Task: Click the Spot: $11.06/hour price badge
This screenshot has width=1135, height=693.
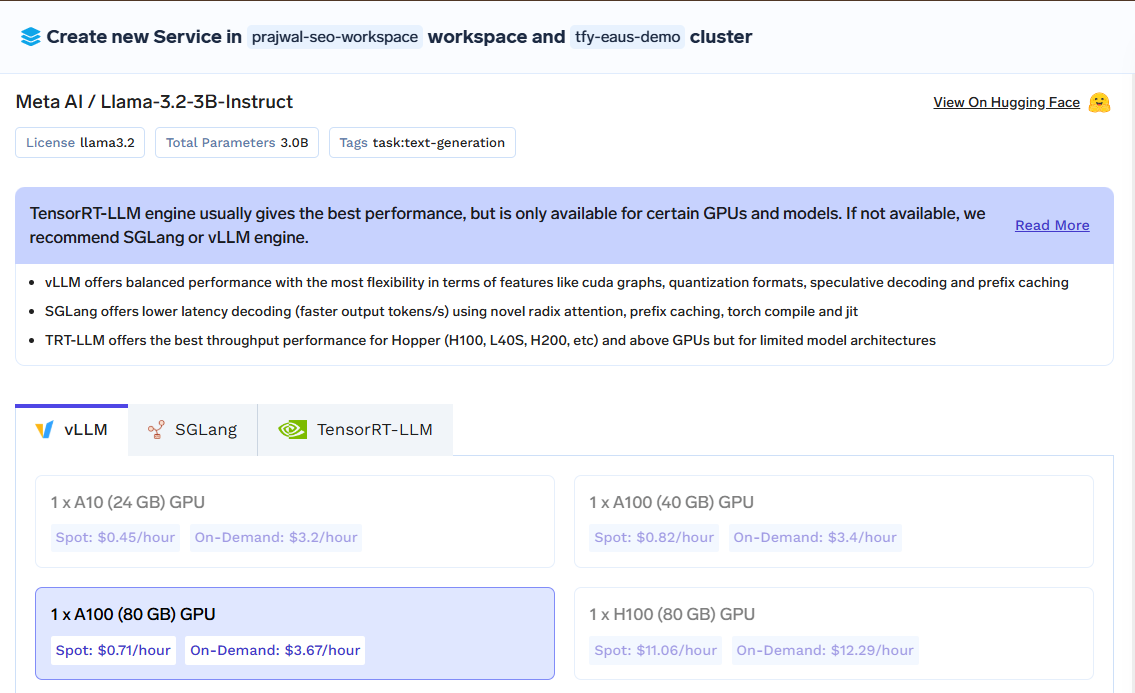Action: tap(655, 650)
